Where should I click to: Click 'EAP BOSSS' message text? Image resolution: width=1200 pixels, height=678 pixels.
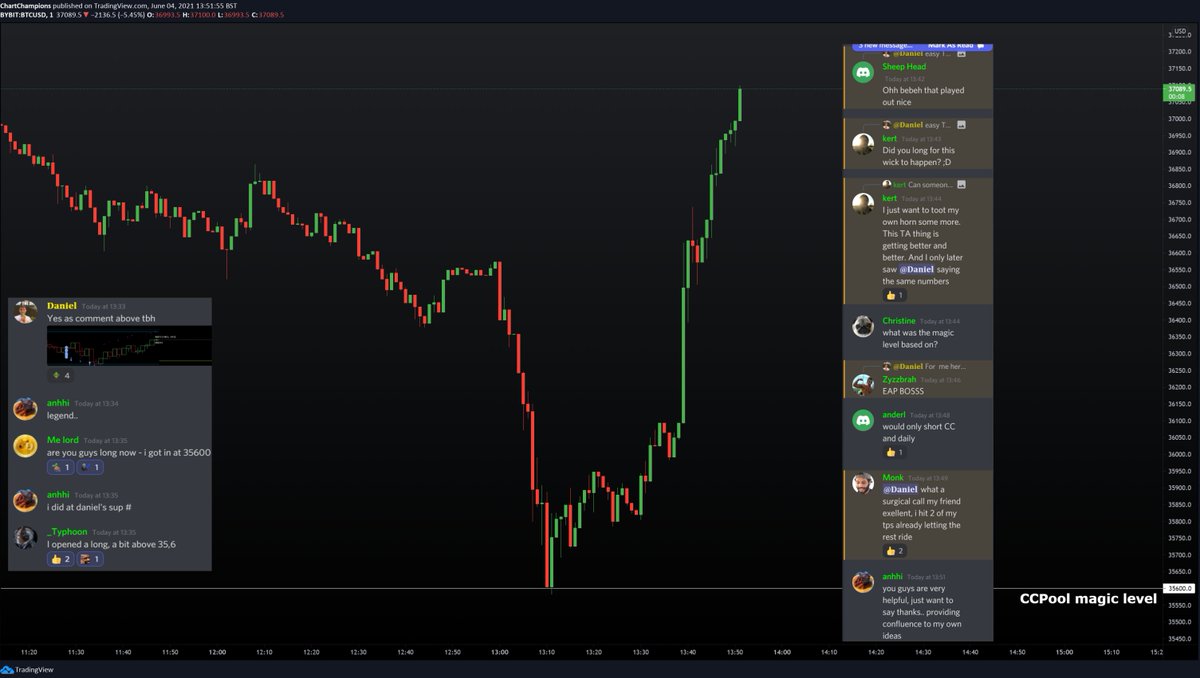pos(904,391)
